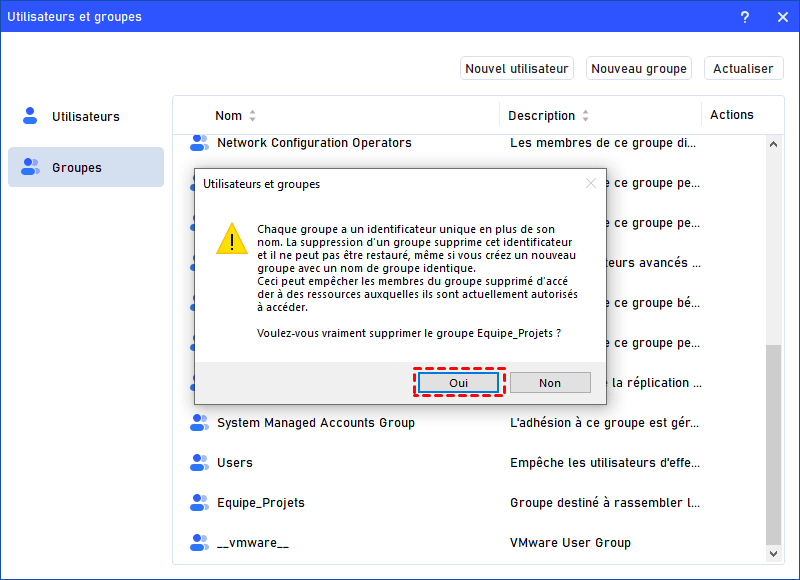Select the Network Configuration Operators row
800x580 pixels.
click(x=469, y=143)
